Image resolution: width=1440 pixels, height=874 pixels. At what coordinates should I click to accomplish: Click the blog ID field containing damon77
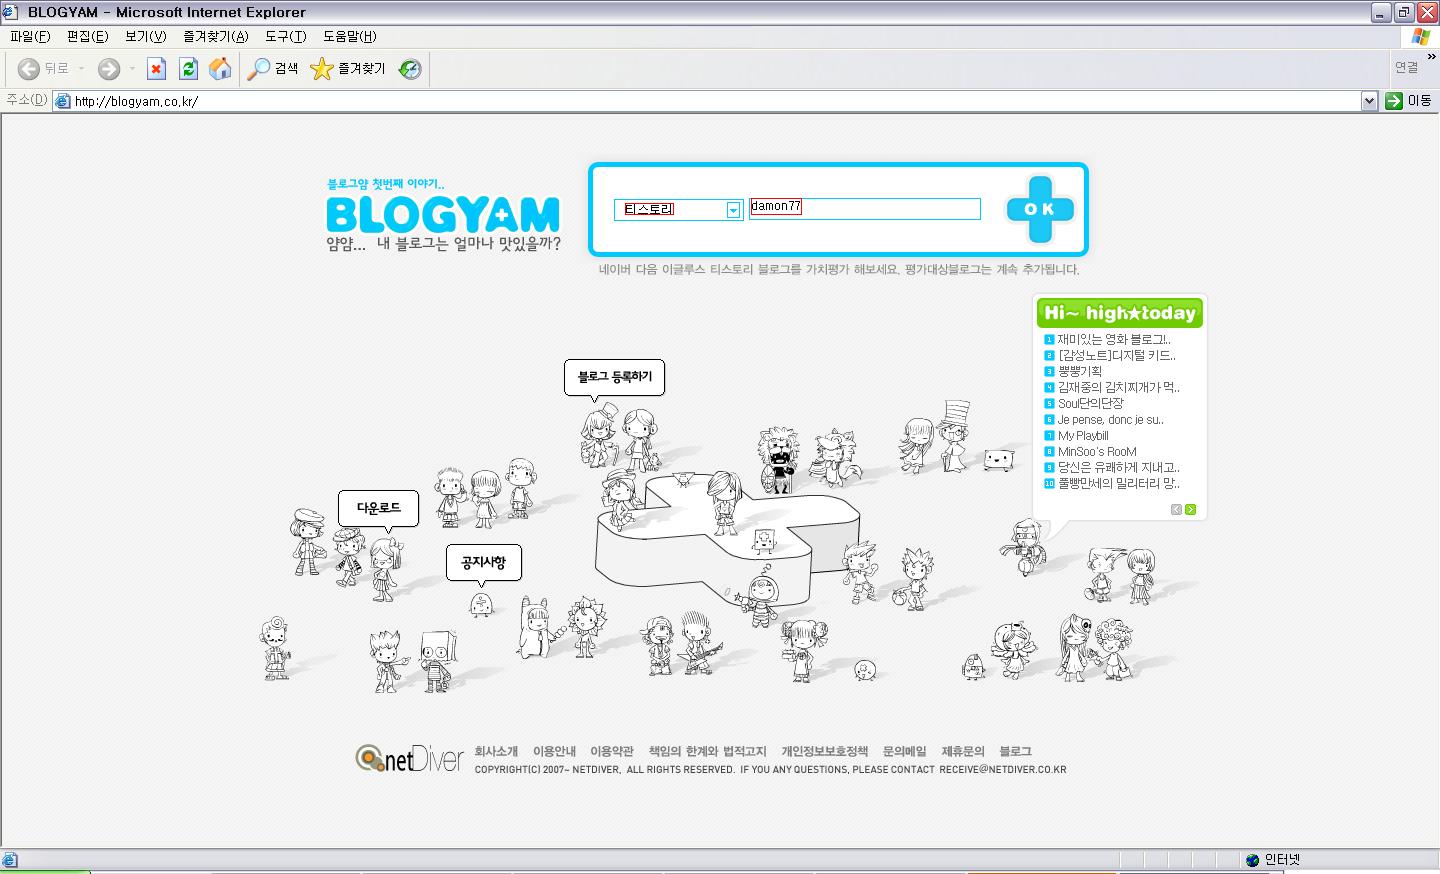click(865, 208)
